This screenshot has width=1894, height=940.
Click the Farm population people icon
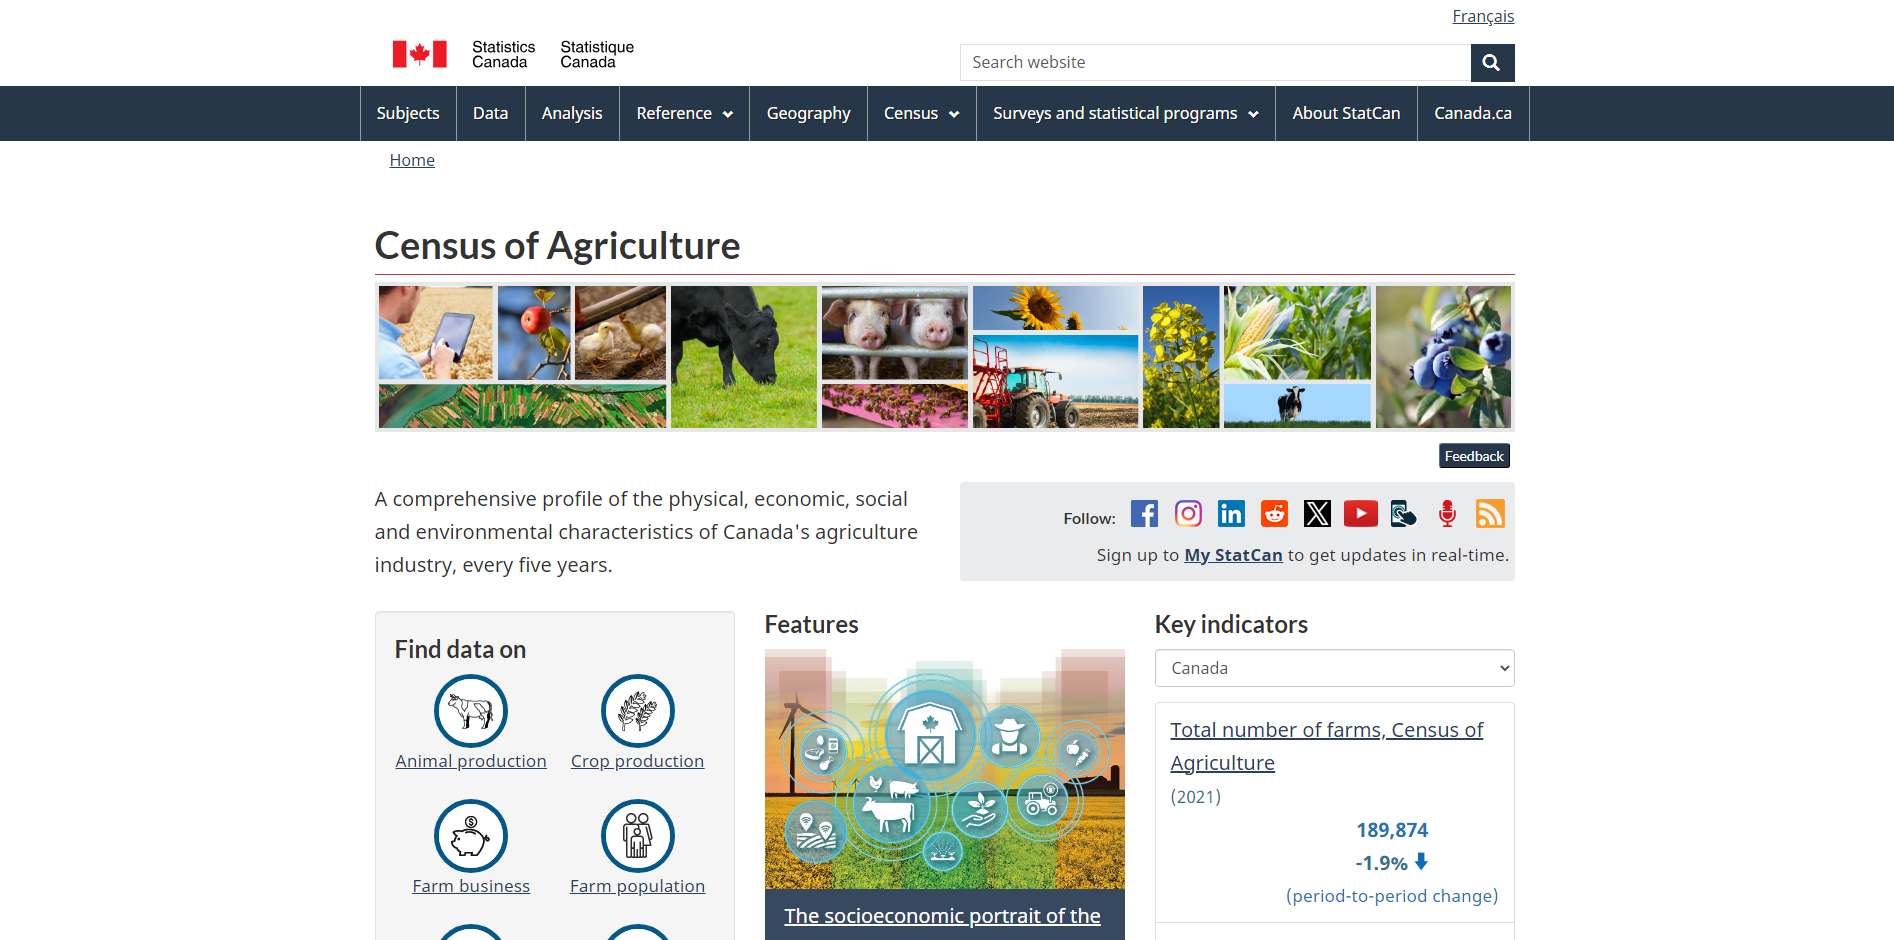[x=638, y=836]
